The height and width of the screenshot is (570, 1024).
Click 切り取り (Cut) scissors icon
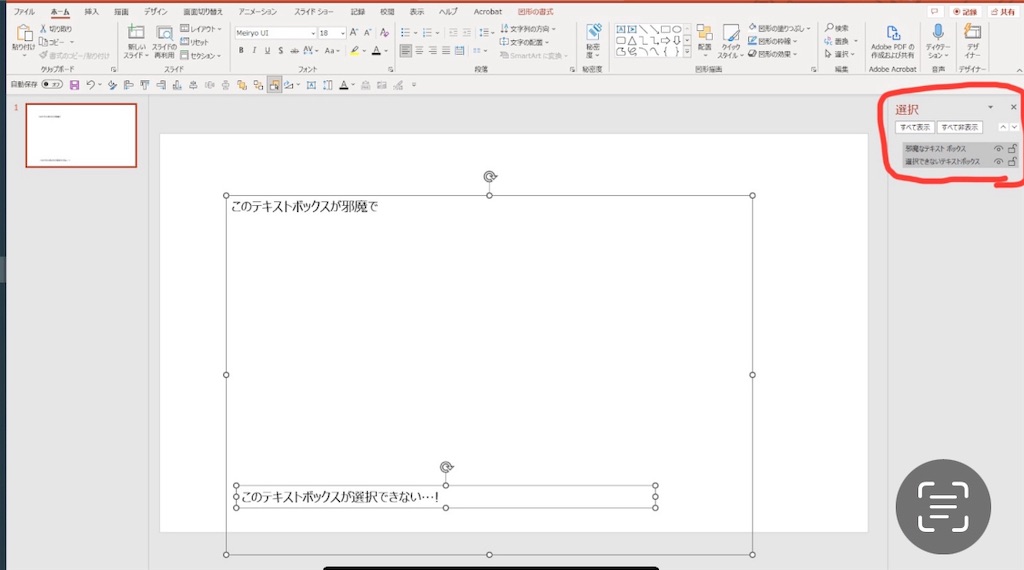point(43,29)
